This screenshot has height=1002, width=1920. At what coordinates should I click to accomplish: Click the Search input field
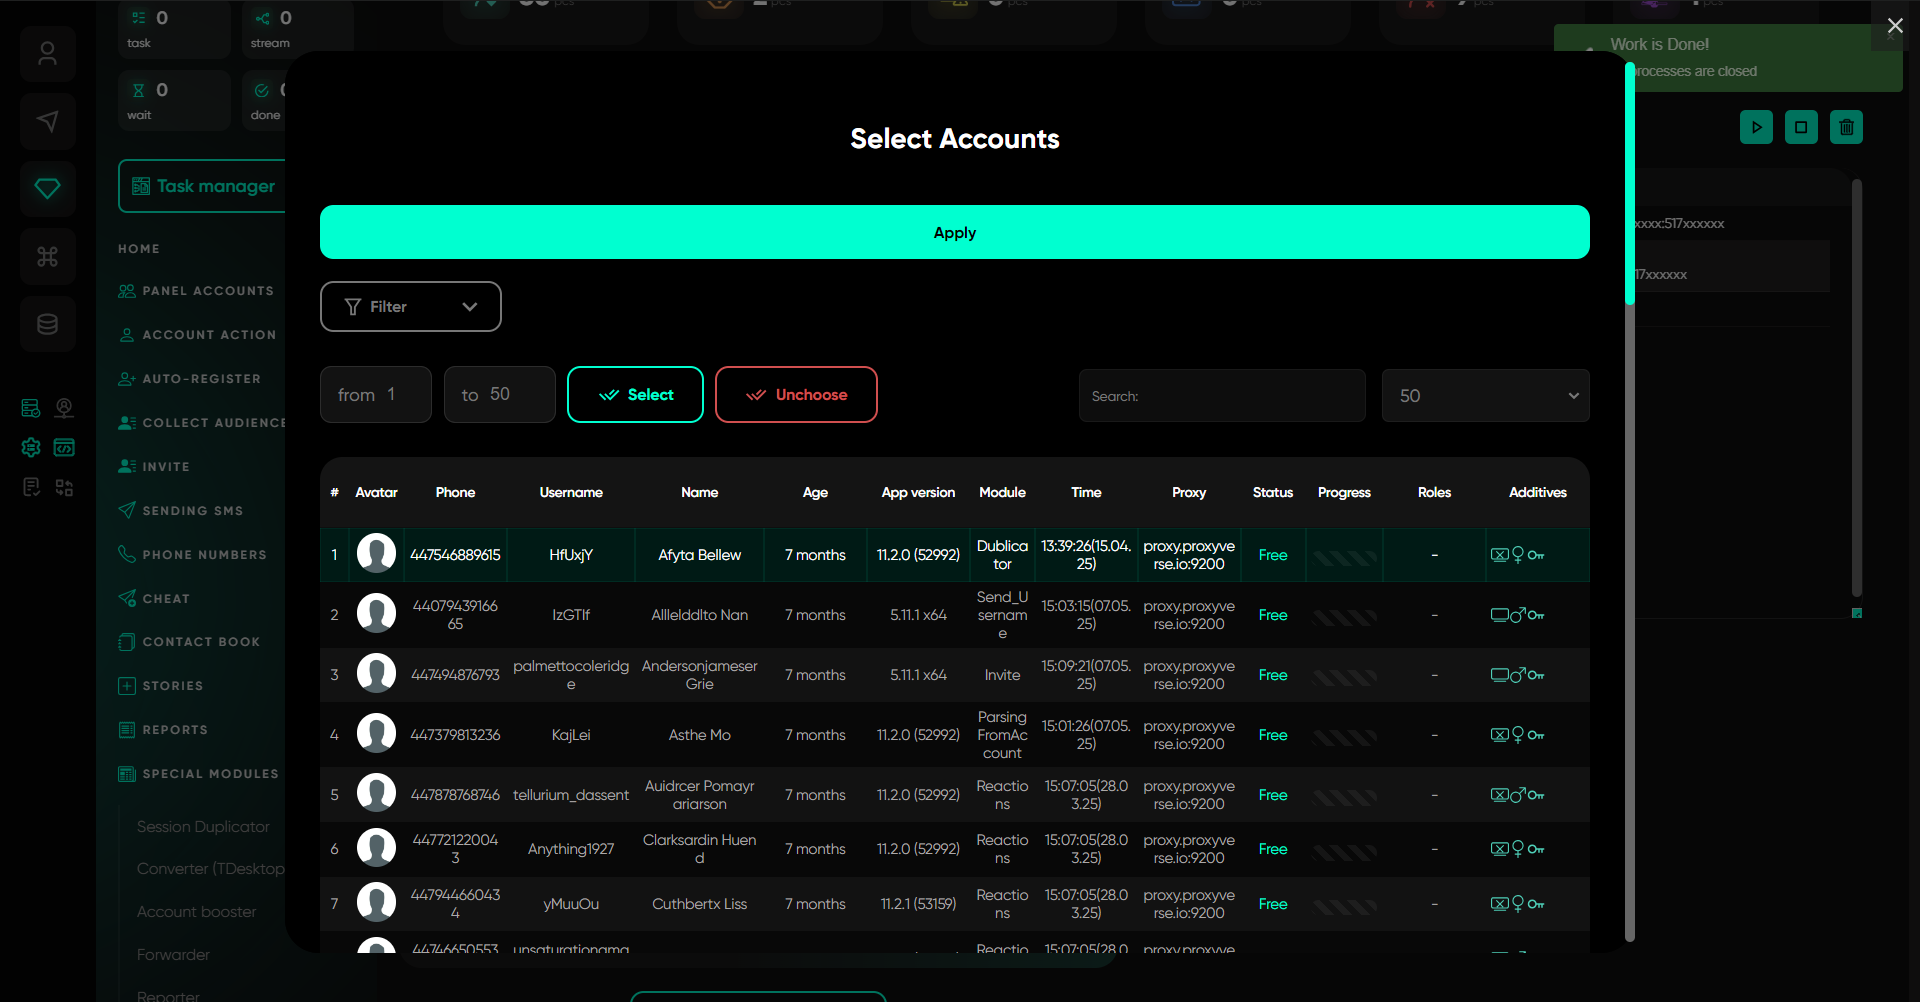tap(1221, 396)
